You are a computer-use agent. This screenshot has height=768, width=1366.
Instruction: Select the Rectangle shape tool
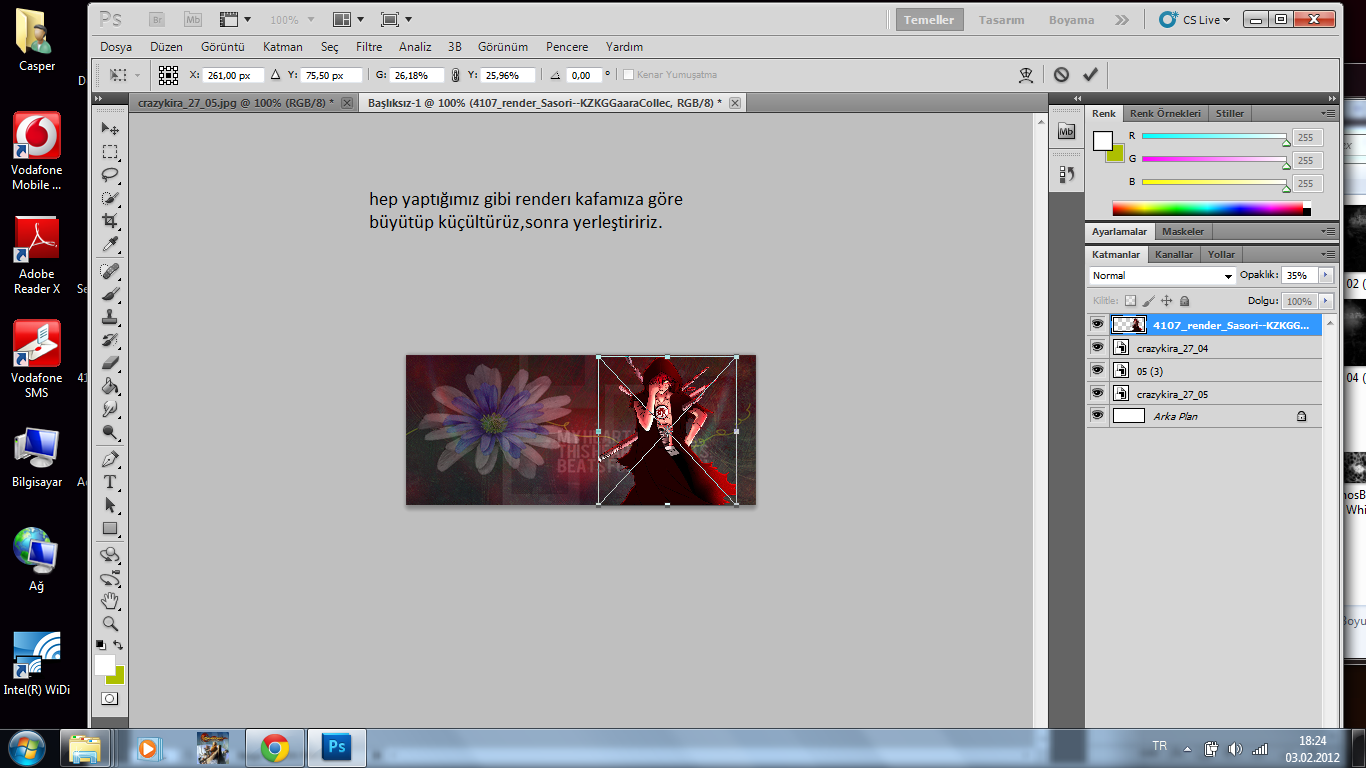coord(110,529)
